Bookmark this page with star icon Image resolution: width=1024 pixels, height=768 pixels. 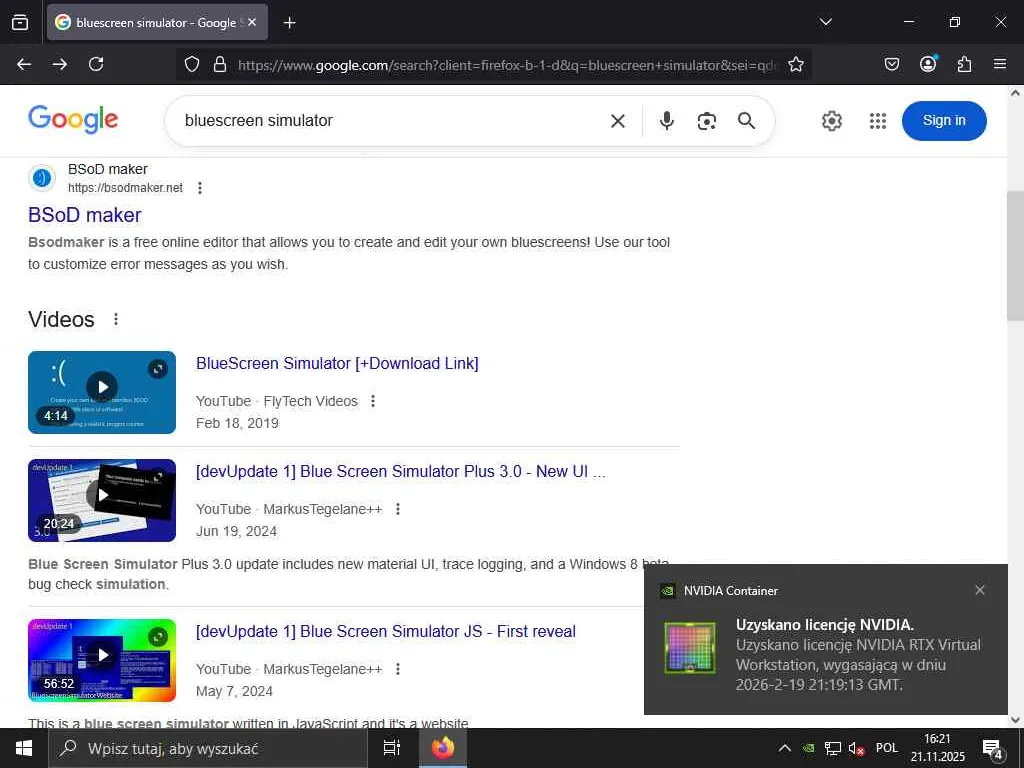pyautogui.click(x=795, y=64)
